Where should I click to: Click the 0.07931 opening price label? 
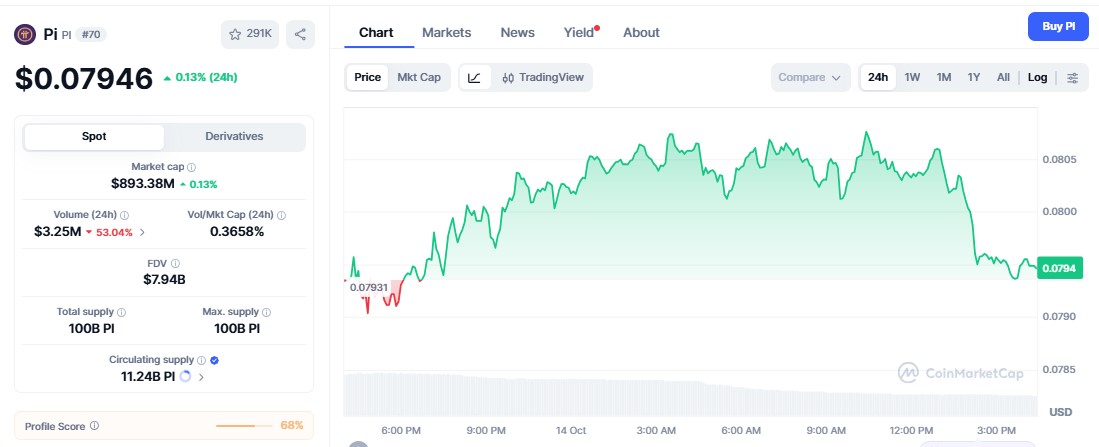pyautogui.click(x=369, y=287)
